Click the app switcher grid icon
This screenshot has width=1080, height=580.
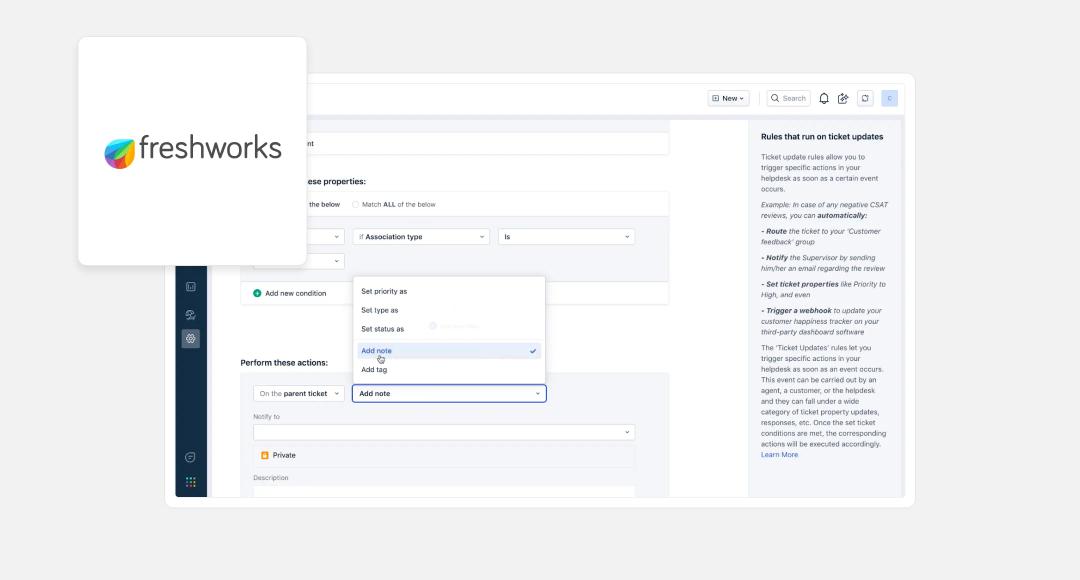(190, 483)
